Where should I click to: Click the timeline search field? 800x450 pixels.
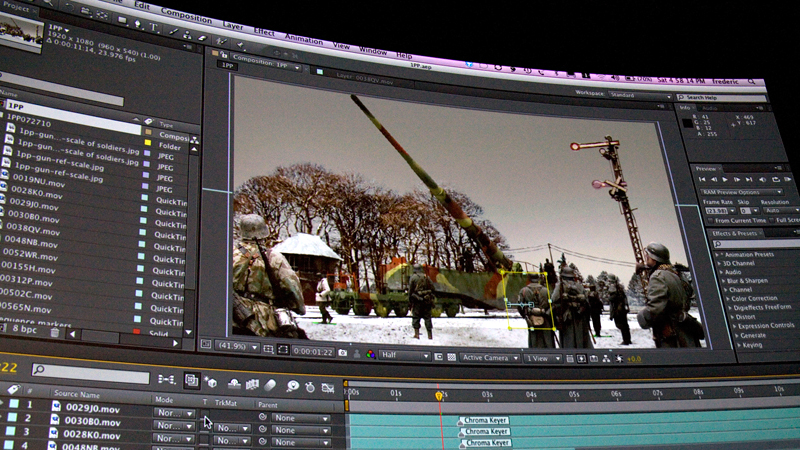[90, 372]
